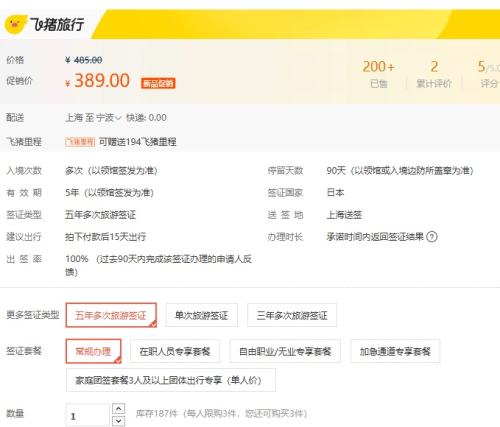Choose 在职人员专享套餐 package
The height and width of the screenshot is (427, 500).
click(175, 351)
